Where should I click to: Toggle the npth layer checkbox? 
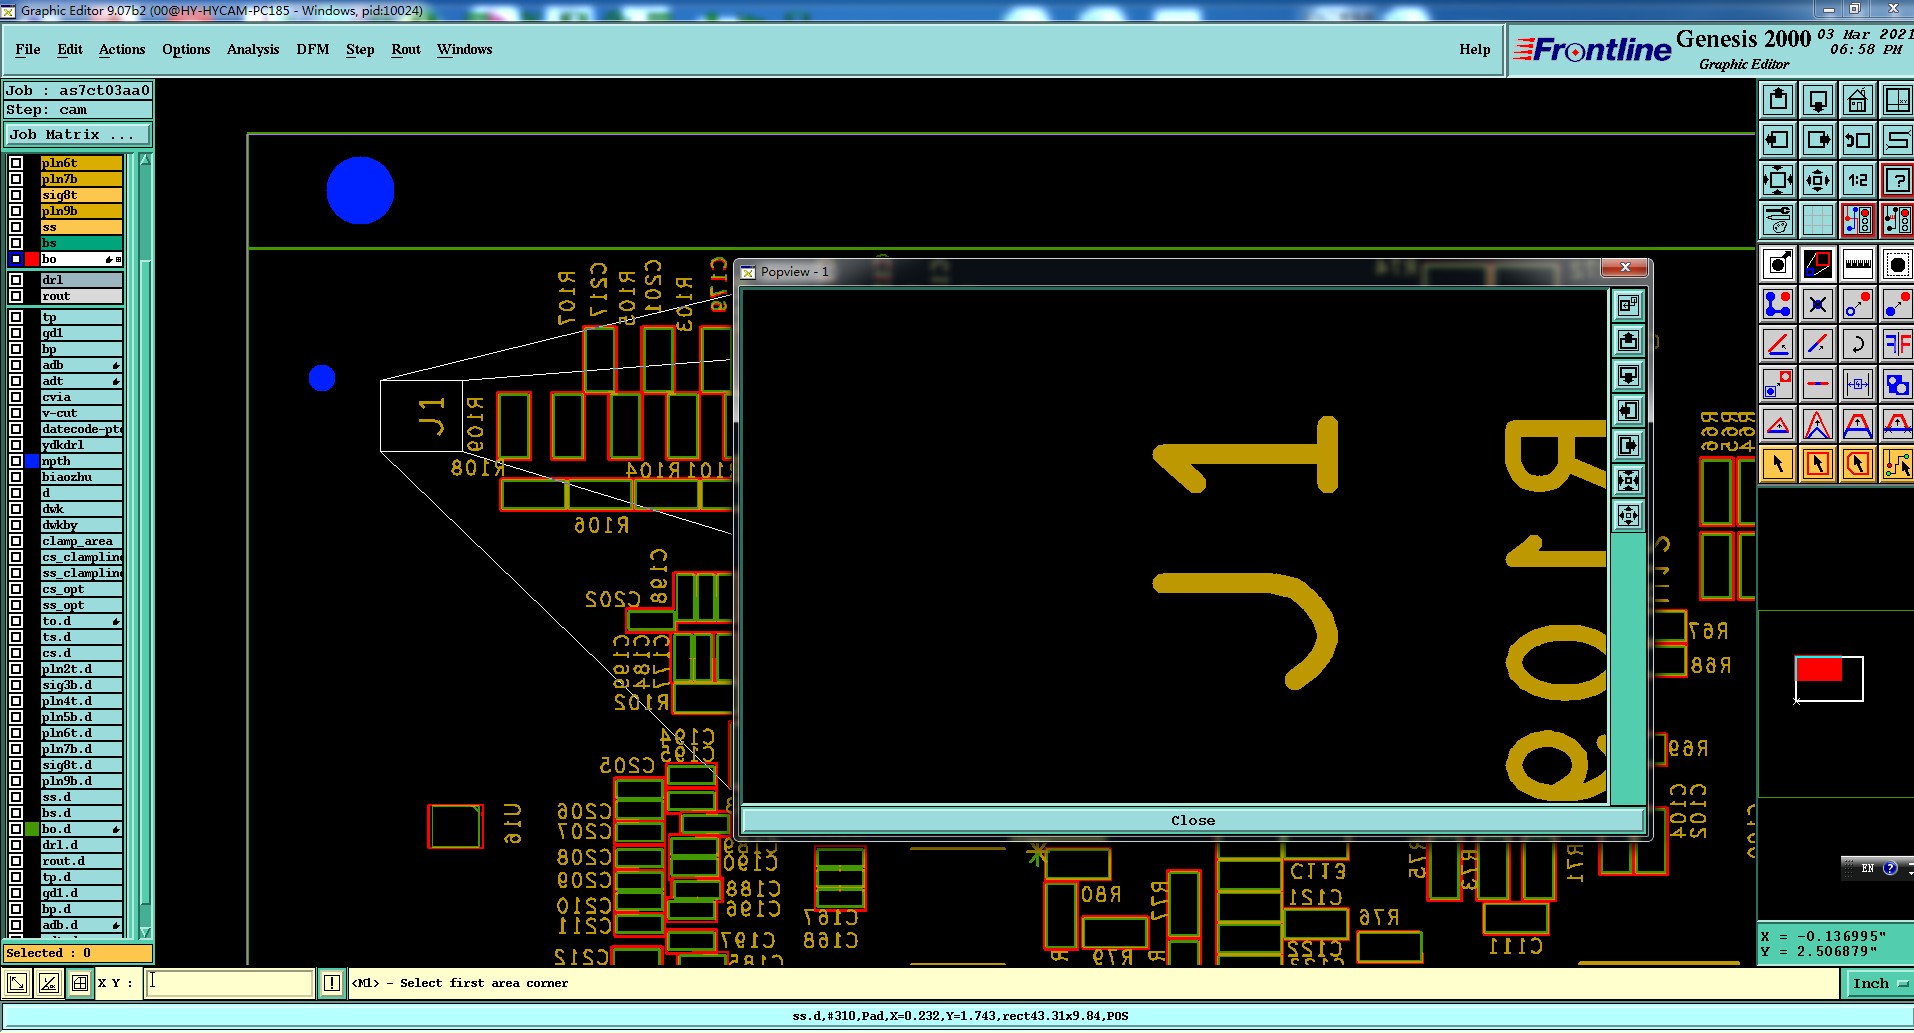click(16, 461)
